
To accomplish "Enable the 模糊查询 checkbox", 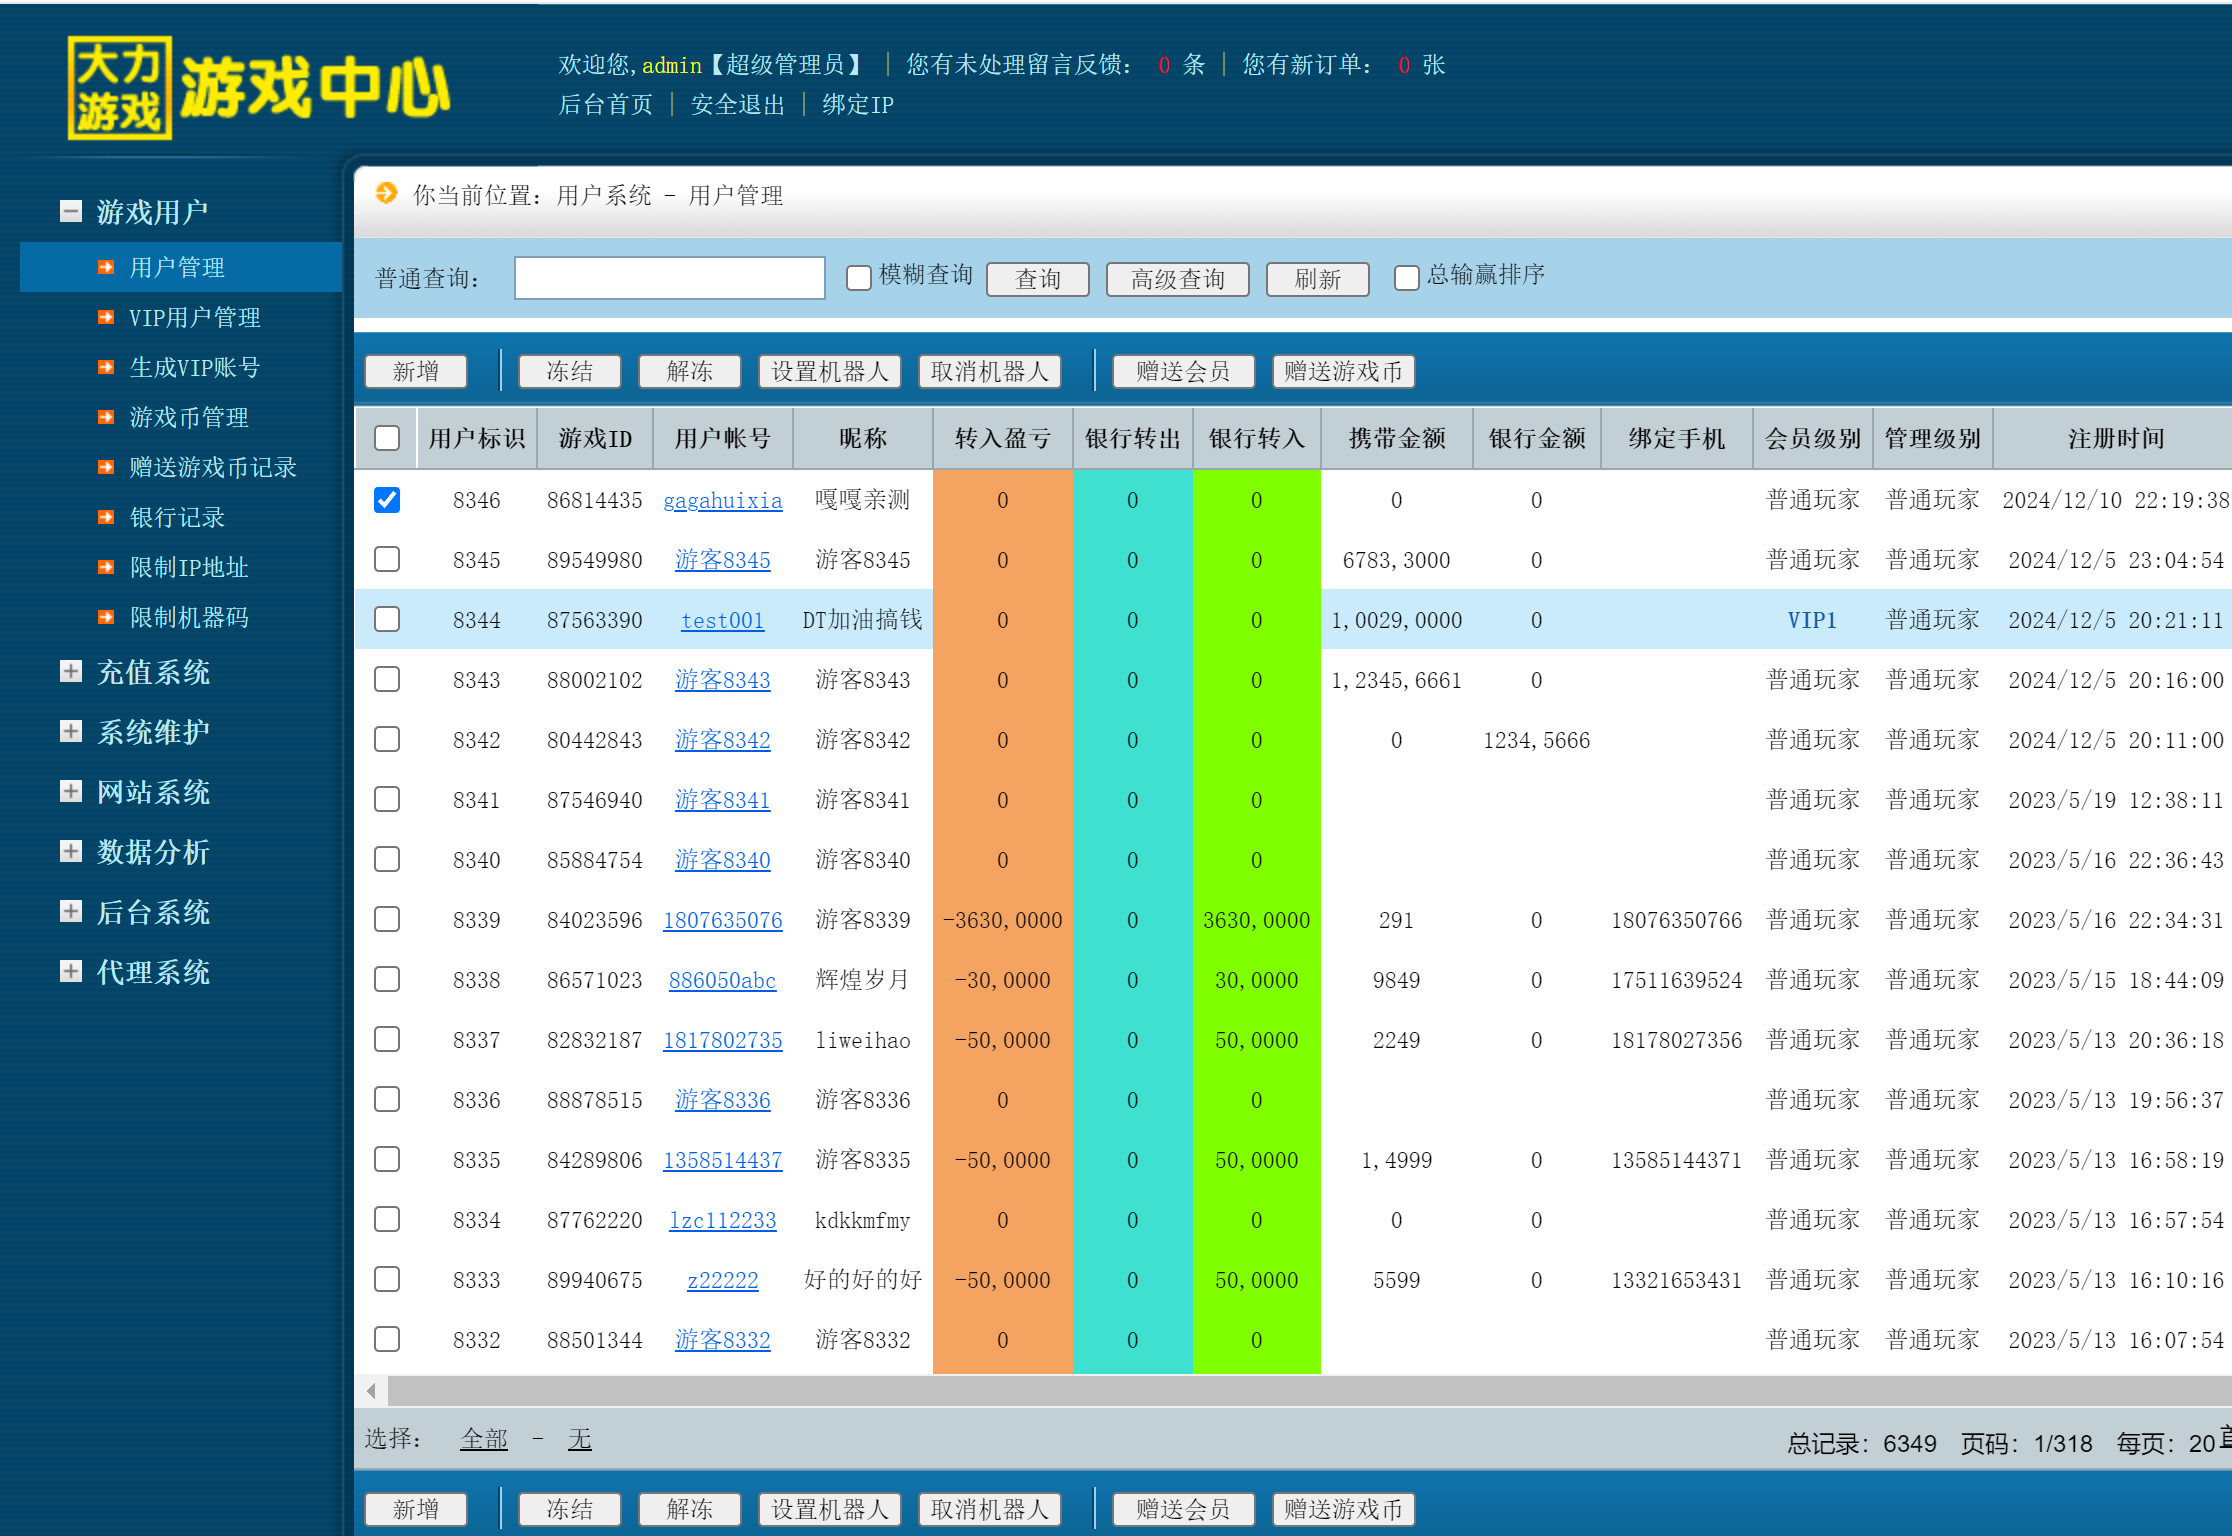I will 858,277.
